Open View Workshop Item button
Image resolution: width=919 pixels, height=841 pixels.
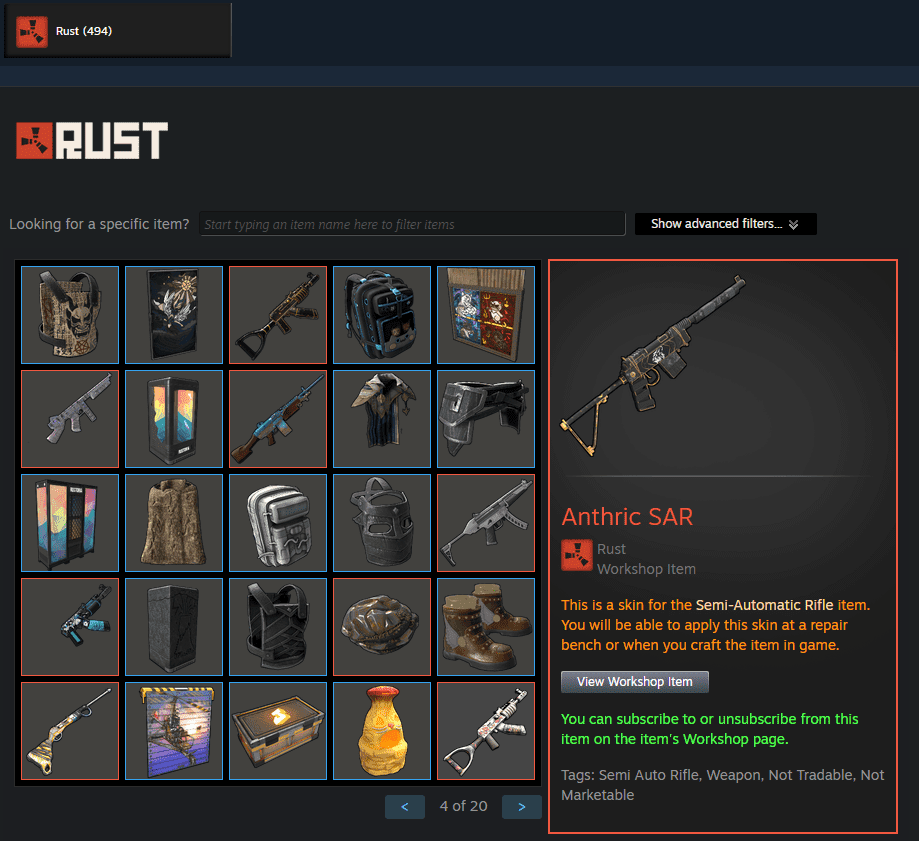[x=635, y=682]
